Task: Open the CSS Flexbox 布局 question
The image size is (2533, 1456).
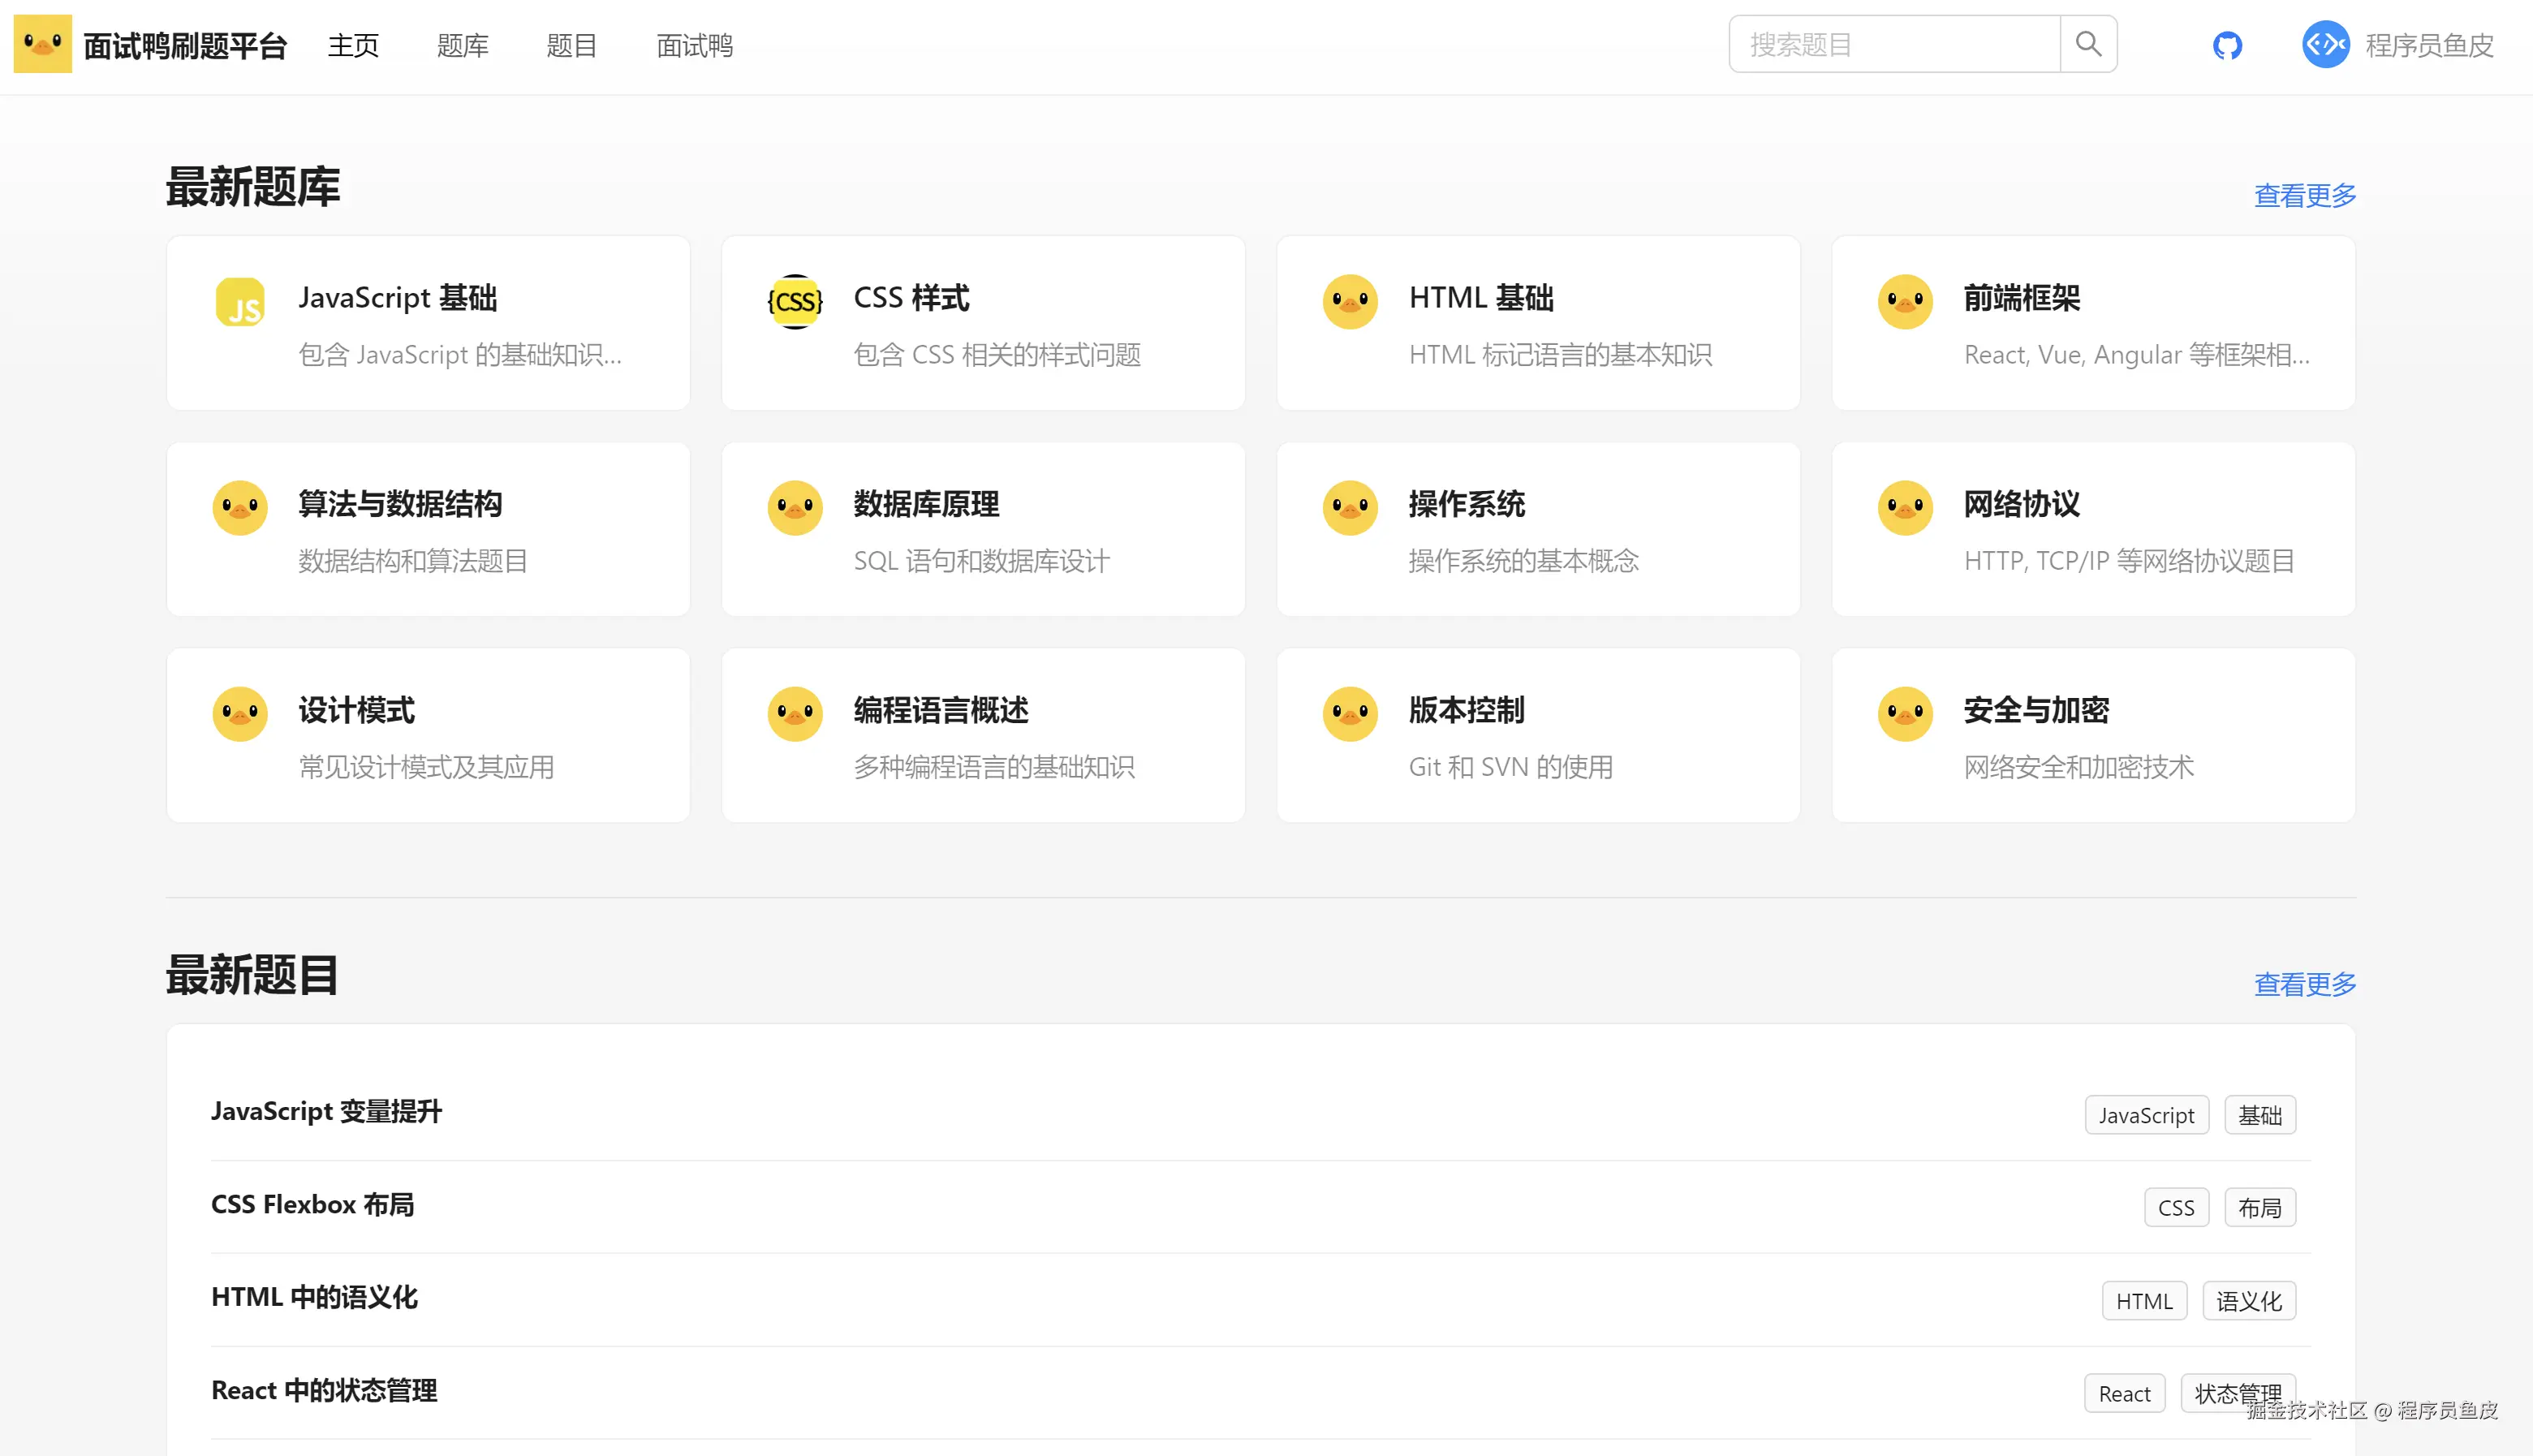Action: 312,1204
